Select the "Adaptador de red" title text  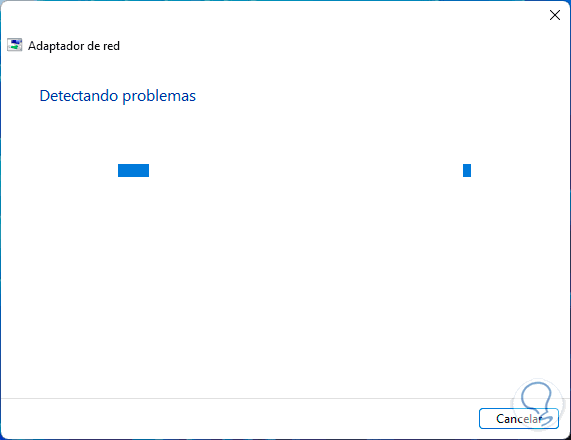[x=74, y=46]
